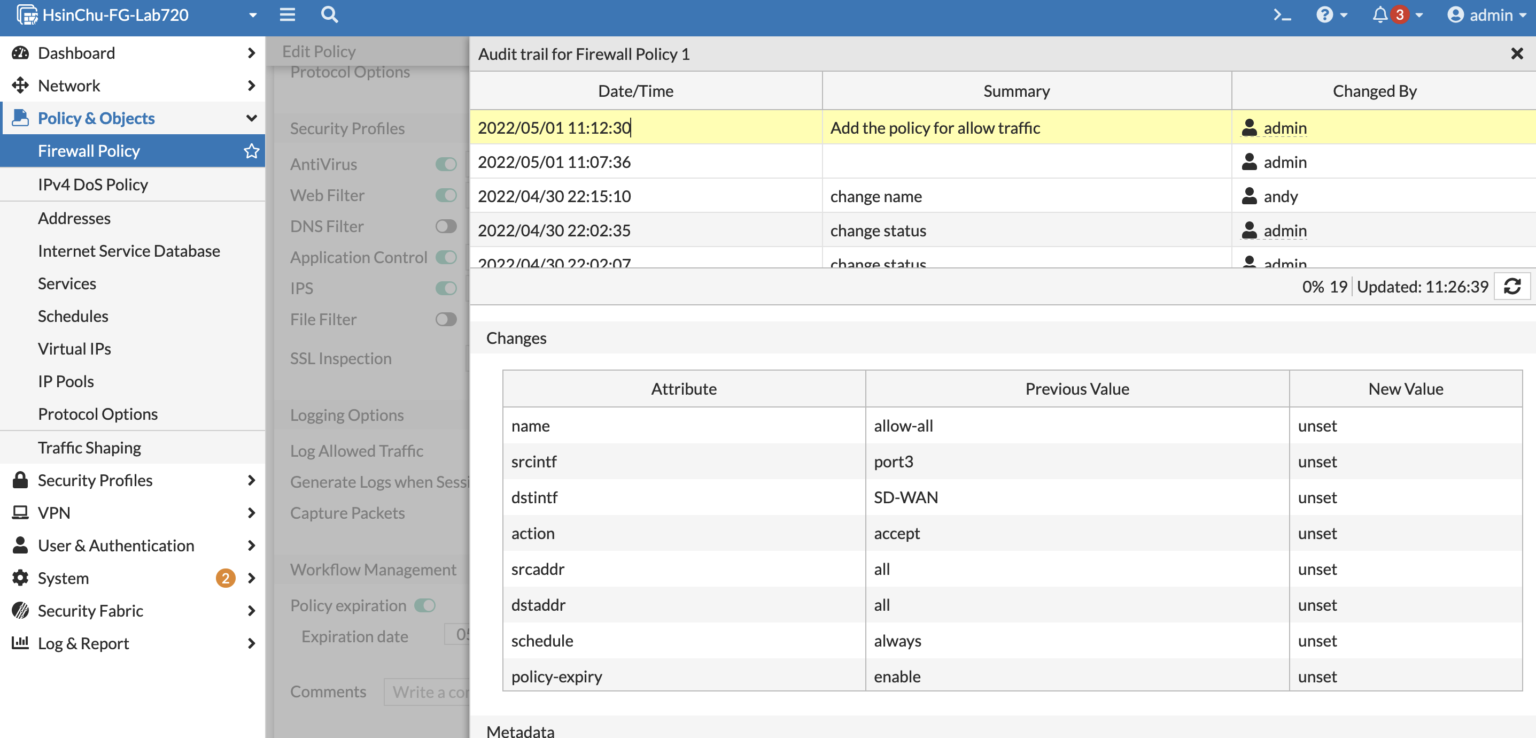This screenshot has width=1536, height=738.
Task: Click the Comments input field
Action: pyautogui.click(x=426, y=692)
